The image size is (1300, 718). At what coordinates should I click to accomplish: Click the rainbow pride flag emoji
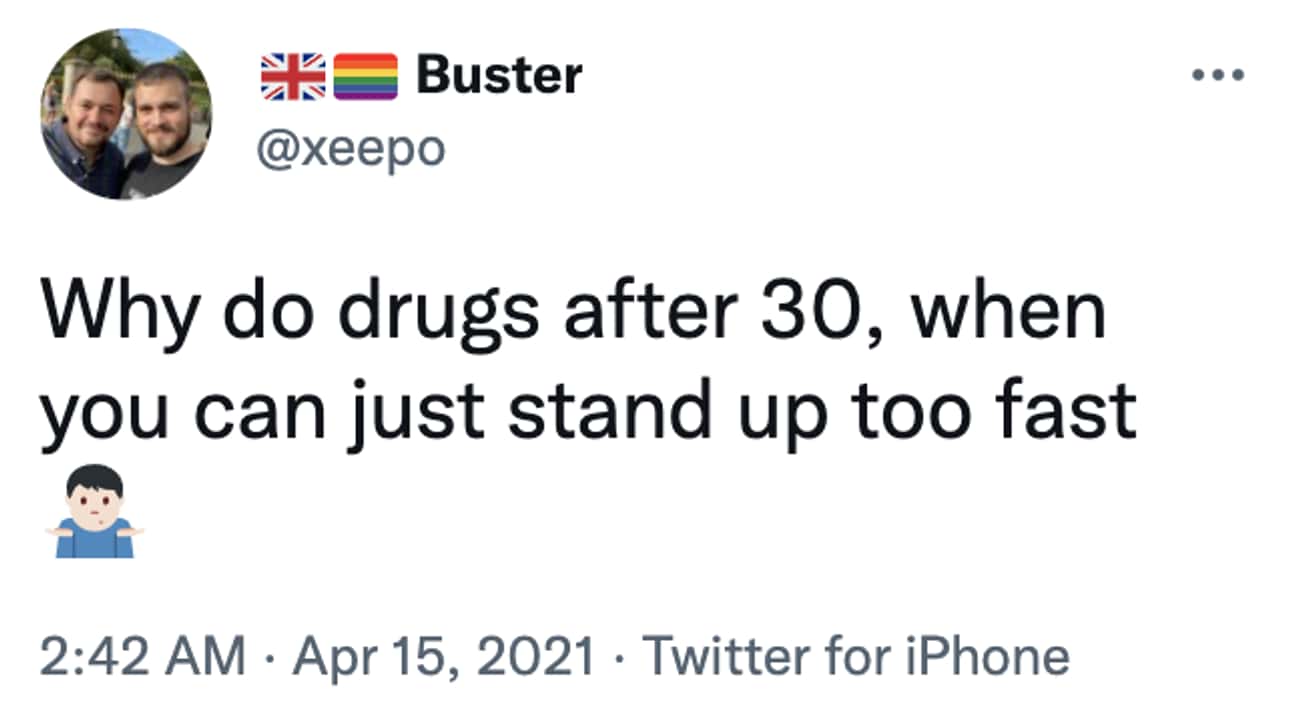pyautogui.click(x=365, y=77)
